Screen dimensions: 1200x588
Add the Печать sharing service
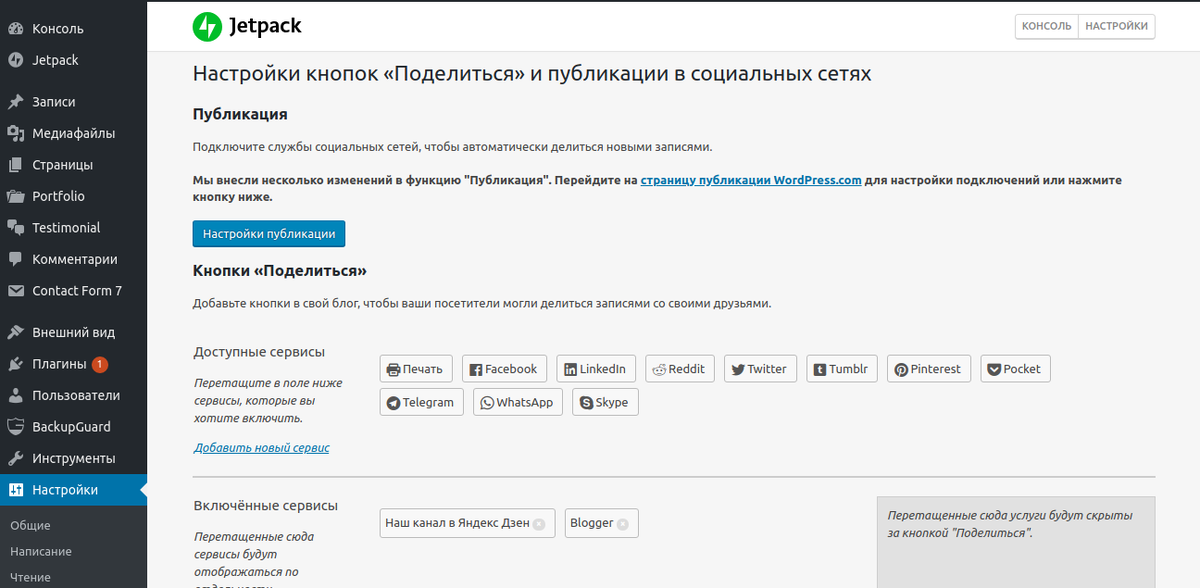tap(415, 368)
